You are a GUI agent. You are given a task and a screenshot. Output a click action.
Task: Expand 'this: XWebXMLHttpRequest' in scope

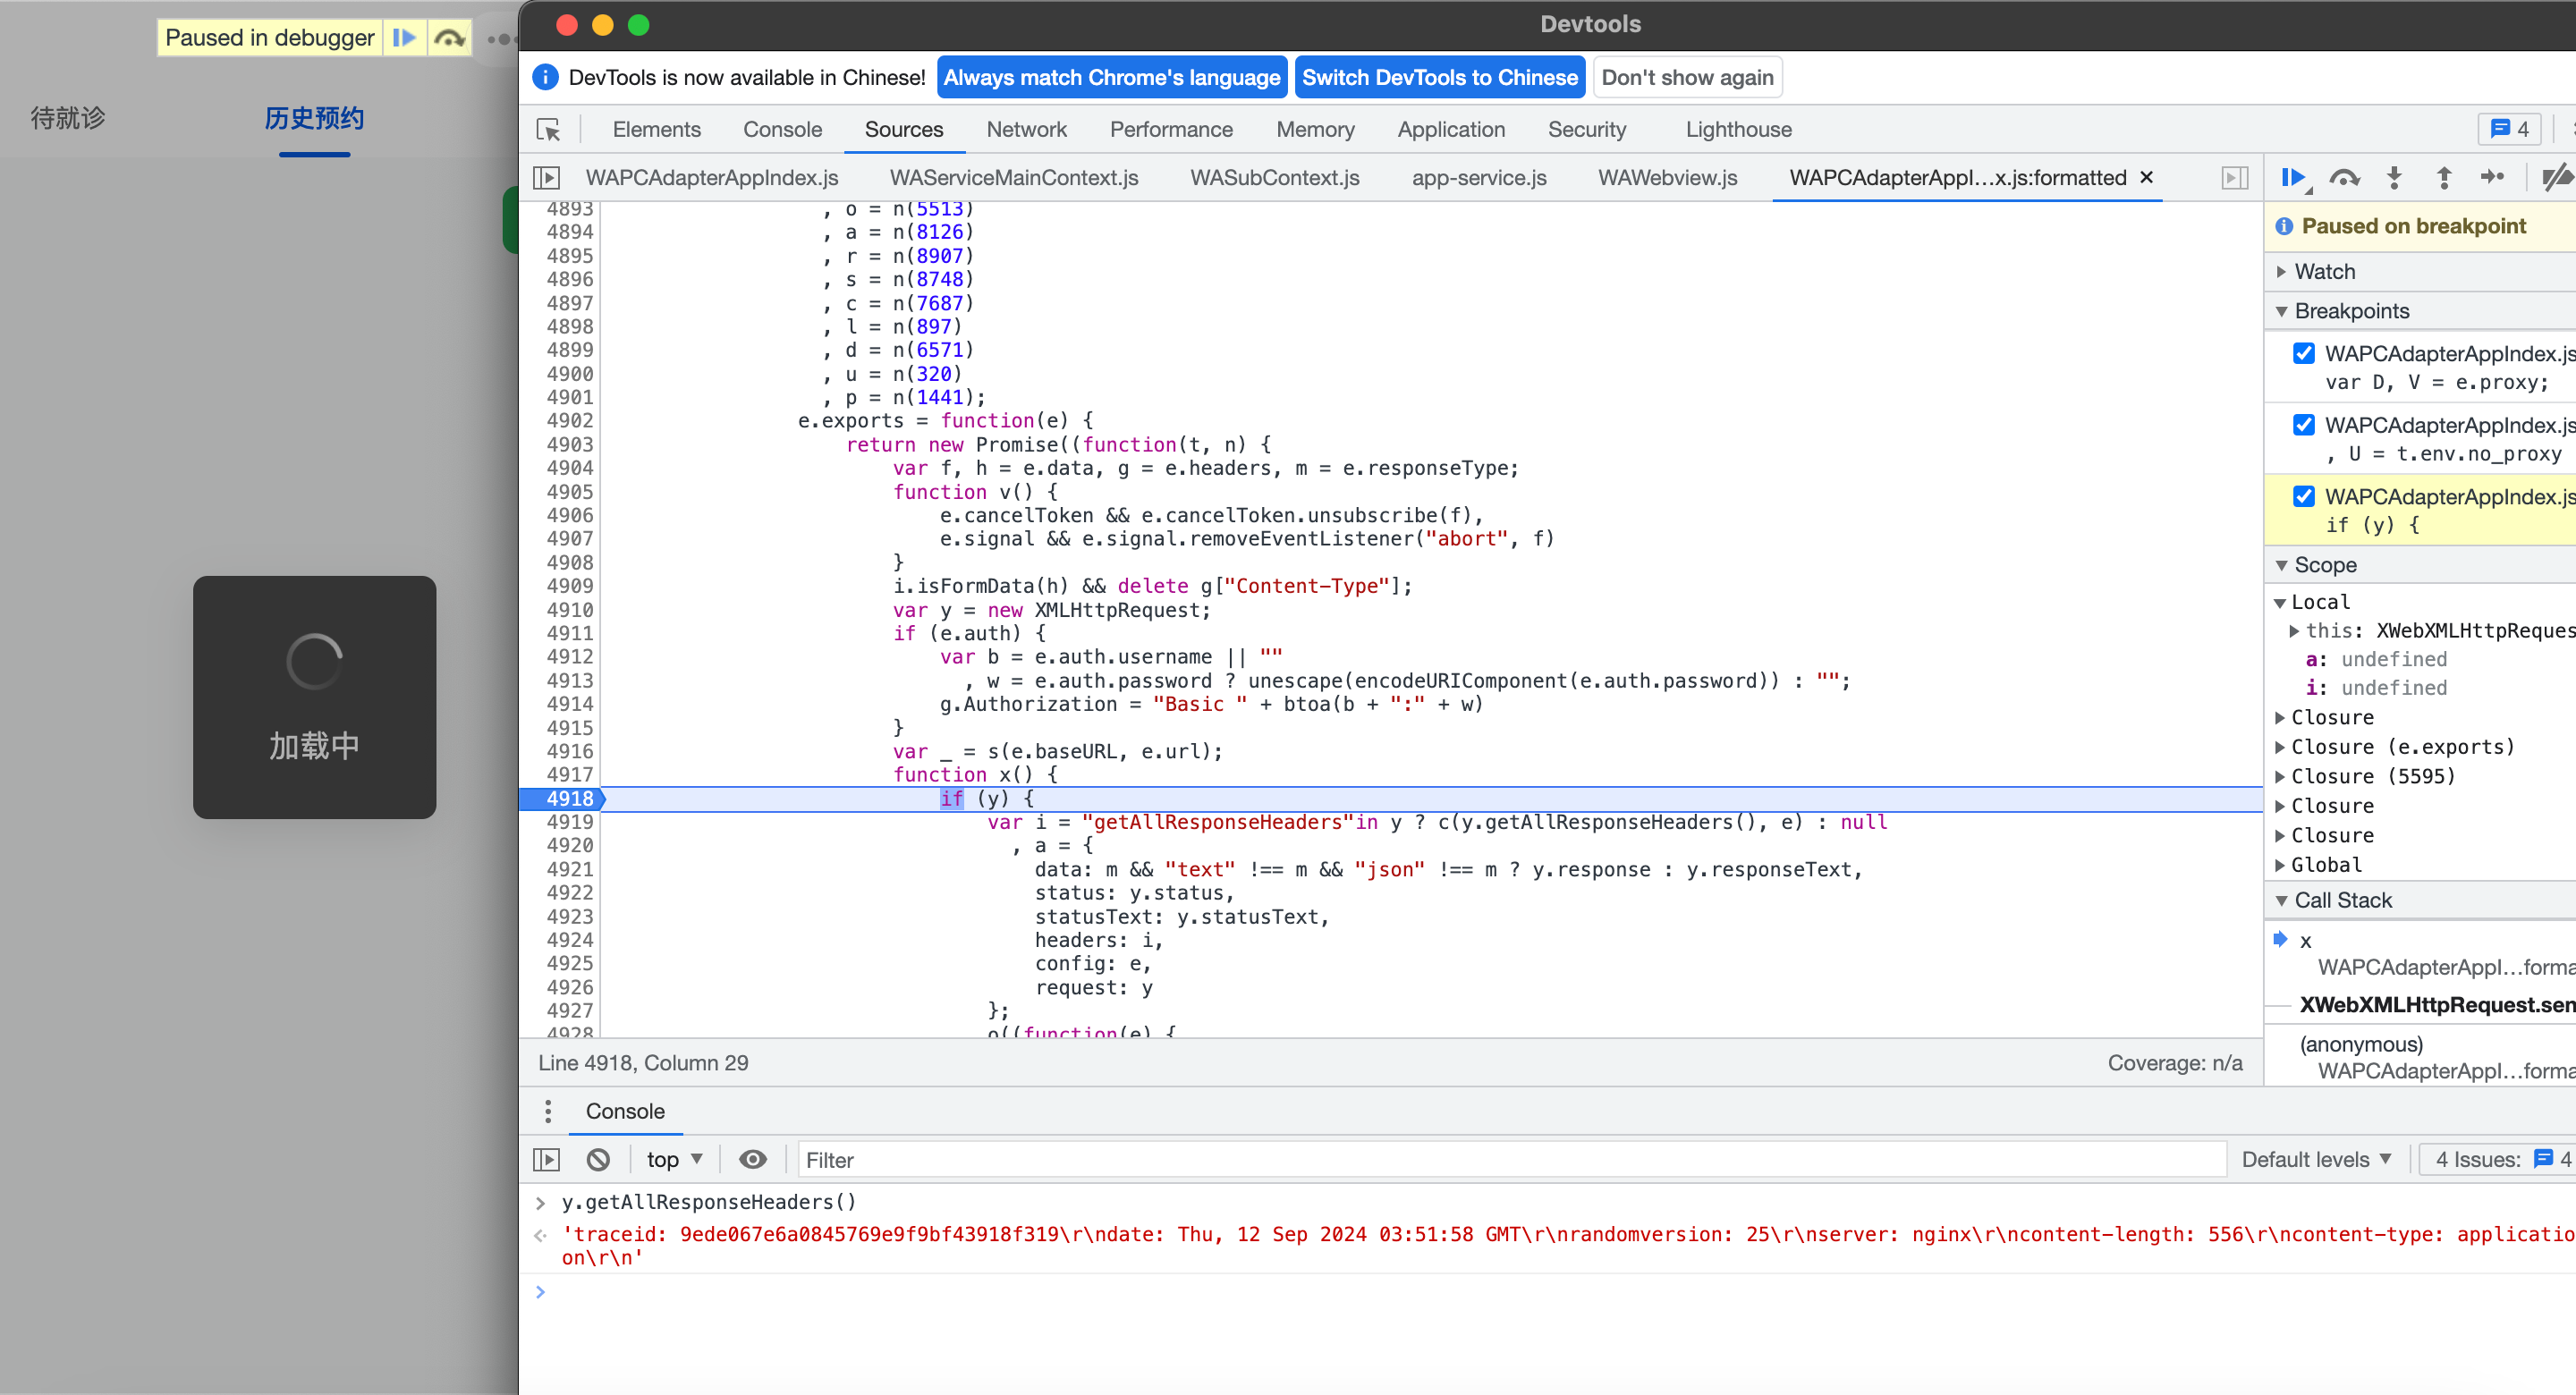coord(2294,631)
